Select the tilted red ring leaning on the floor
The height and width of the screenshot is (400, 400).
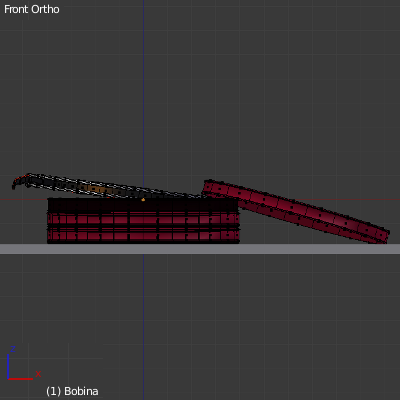[297, 211]
